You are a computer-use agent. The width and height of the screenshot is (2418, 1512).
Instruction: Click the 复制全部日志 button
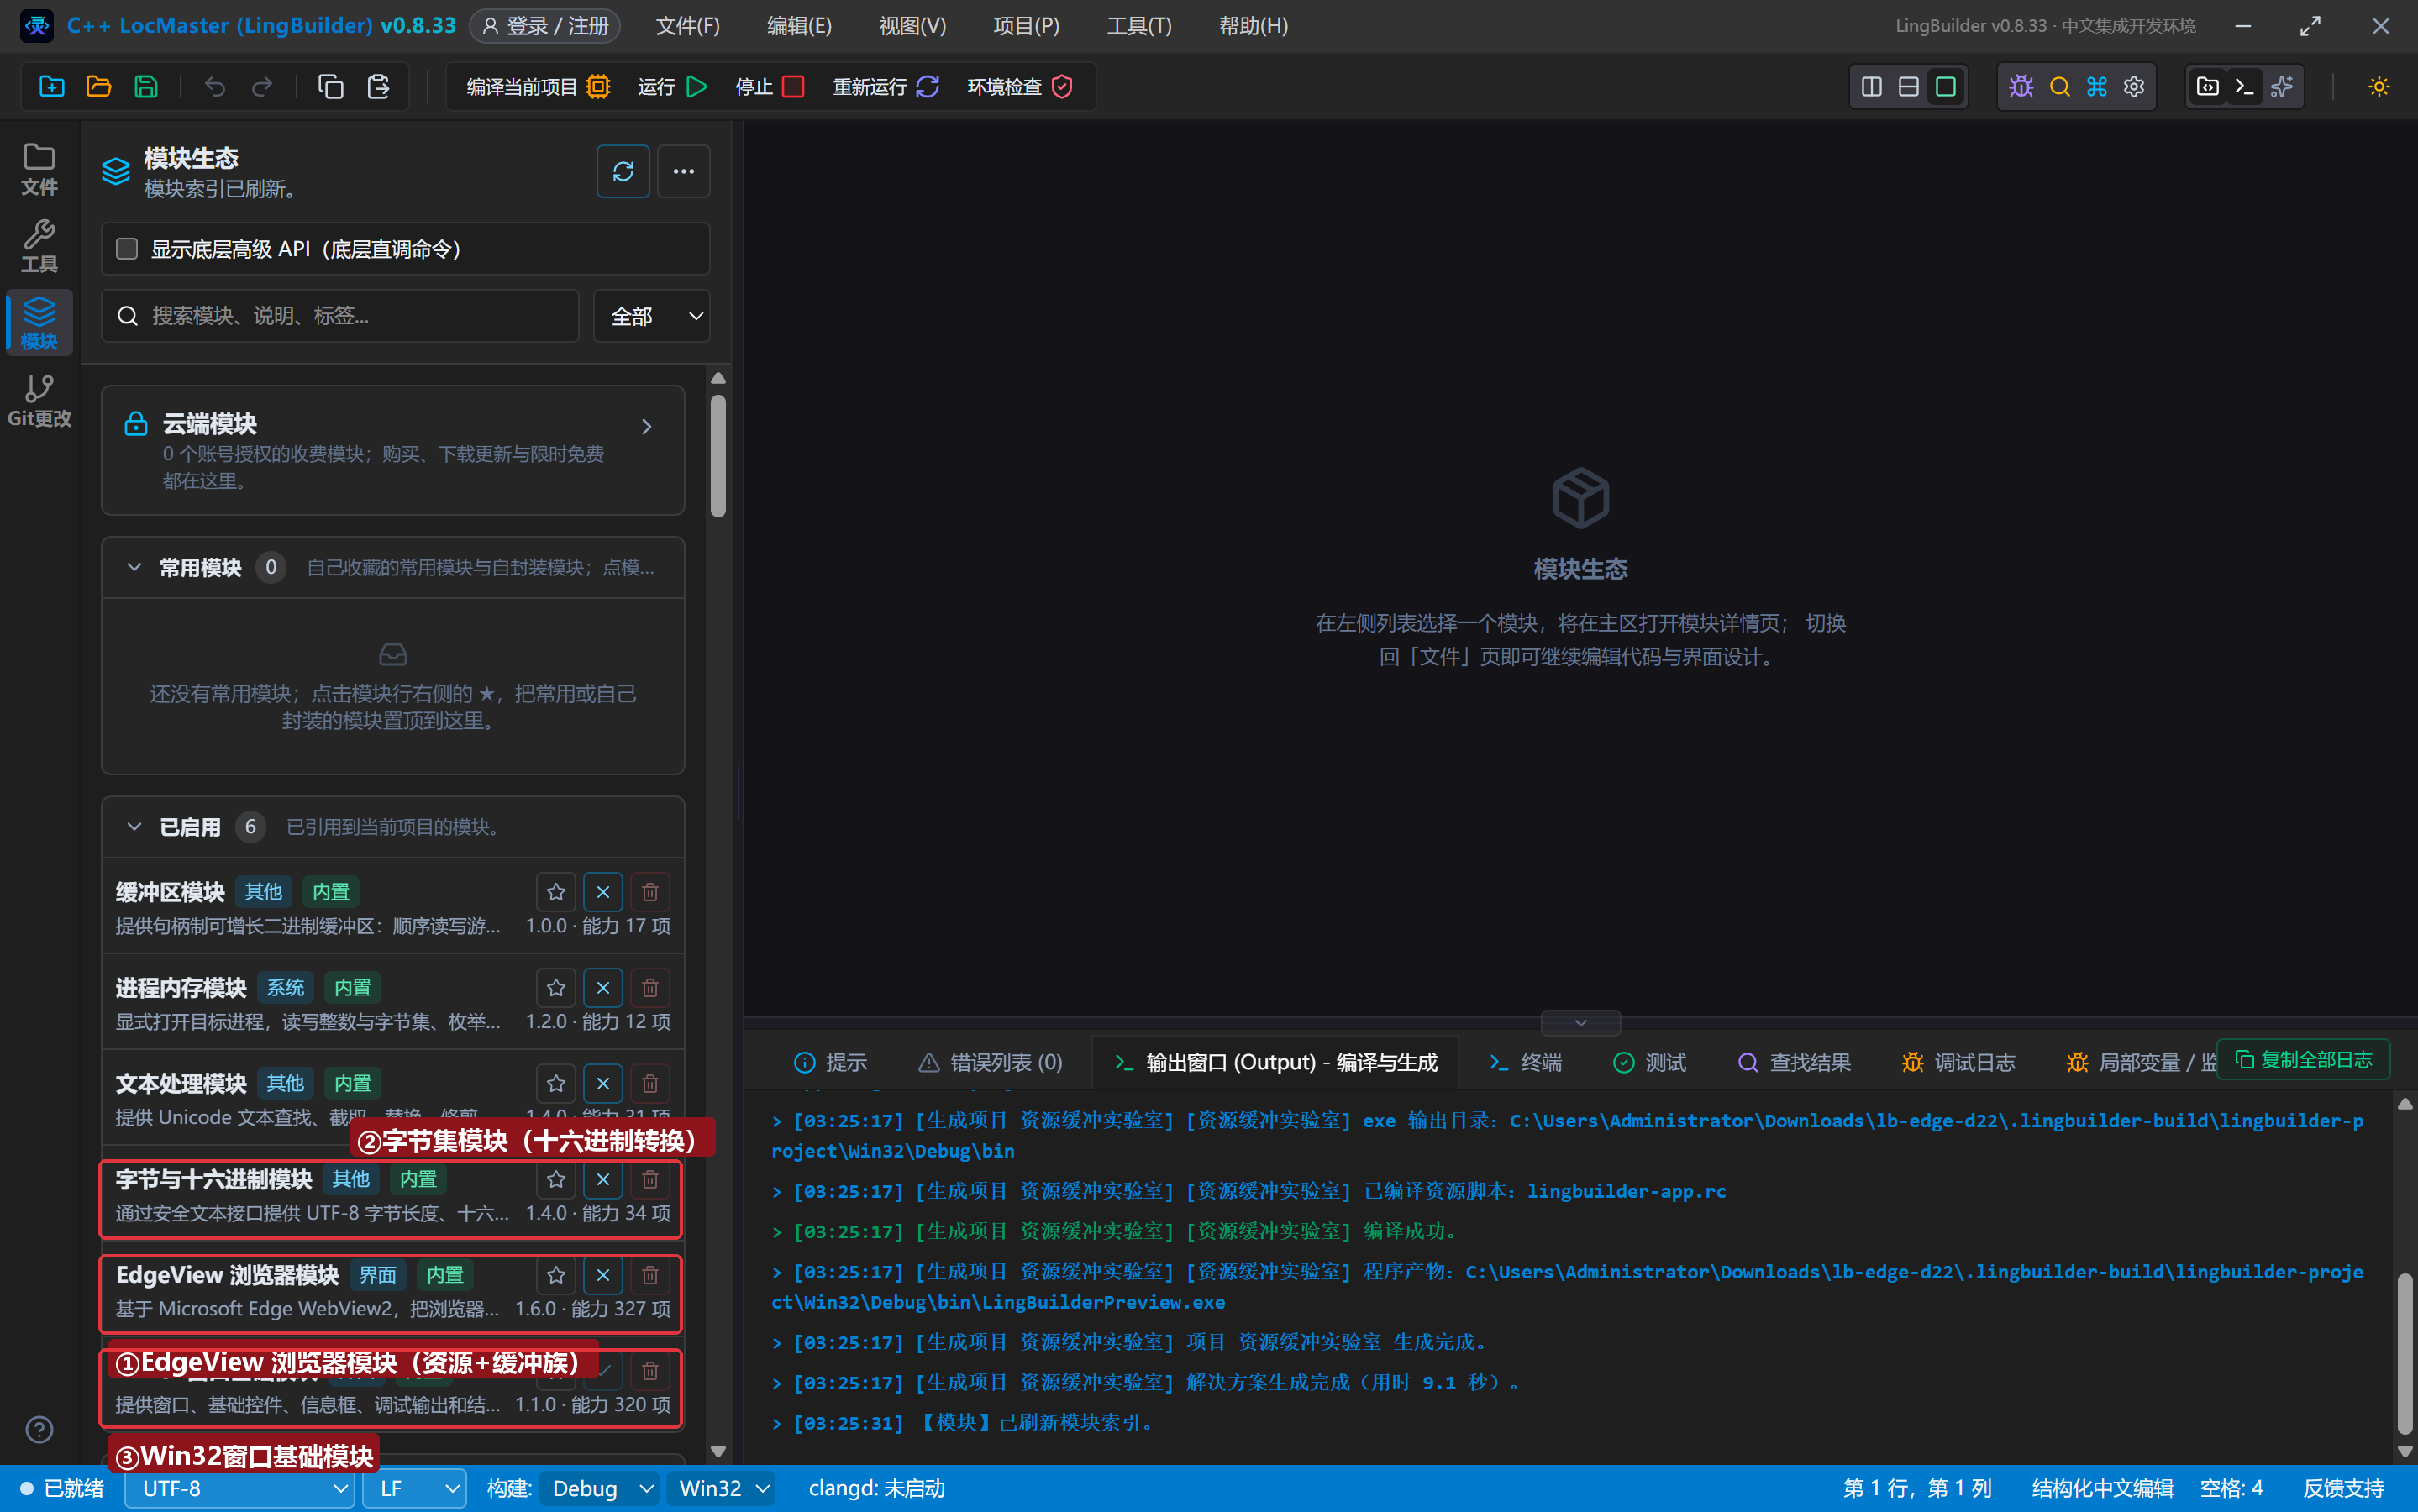pos(2304,1059)
